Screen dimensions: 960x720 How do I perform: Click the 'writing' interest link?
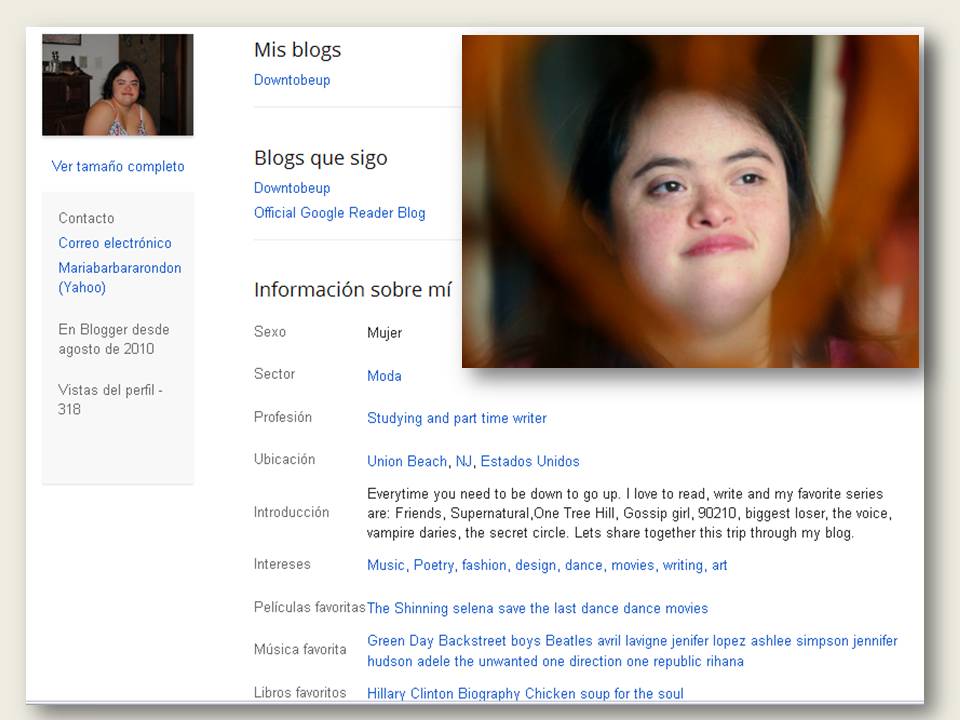682,565
